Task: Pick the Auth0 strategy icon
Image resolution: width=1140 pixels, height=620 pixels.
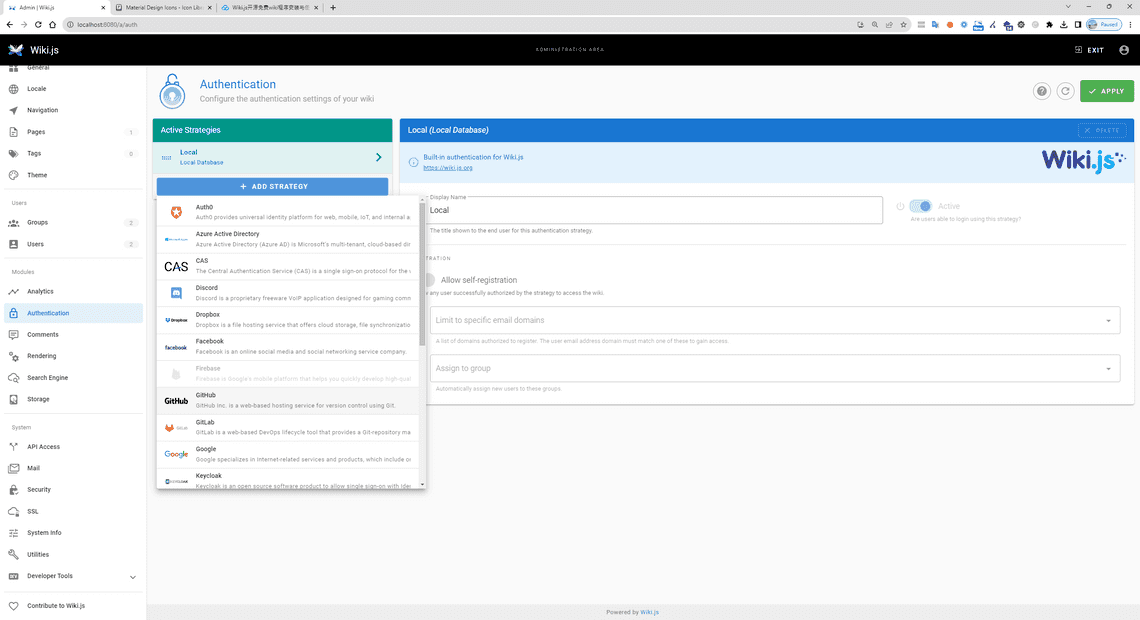Action: pos(176,212)
